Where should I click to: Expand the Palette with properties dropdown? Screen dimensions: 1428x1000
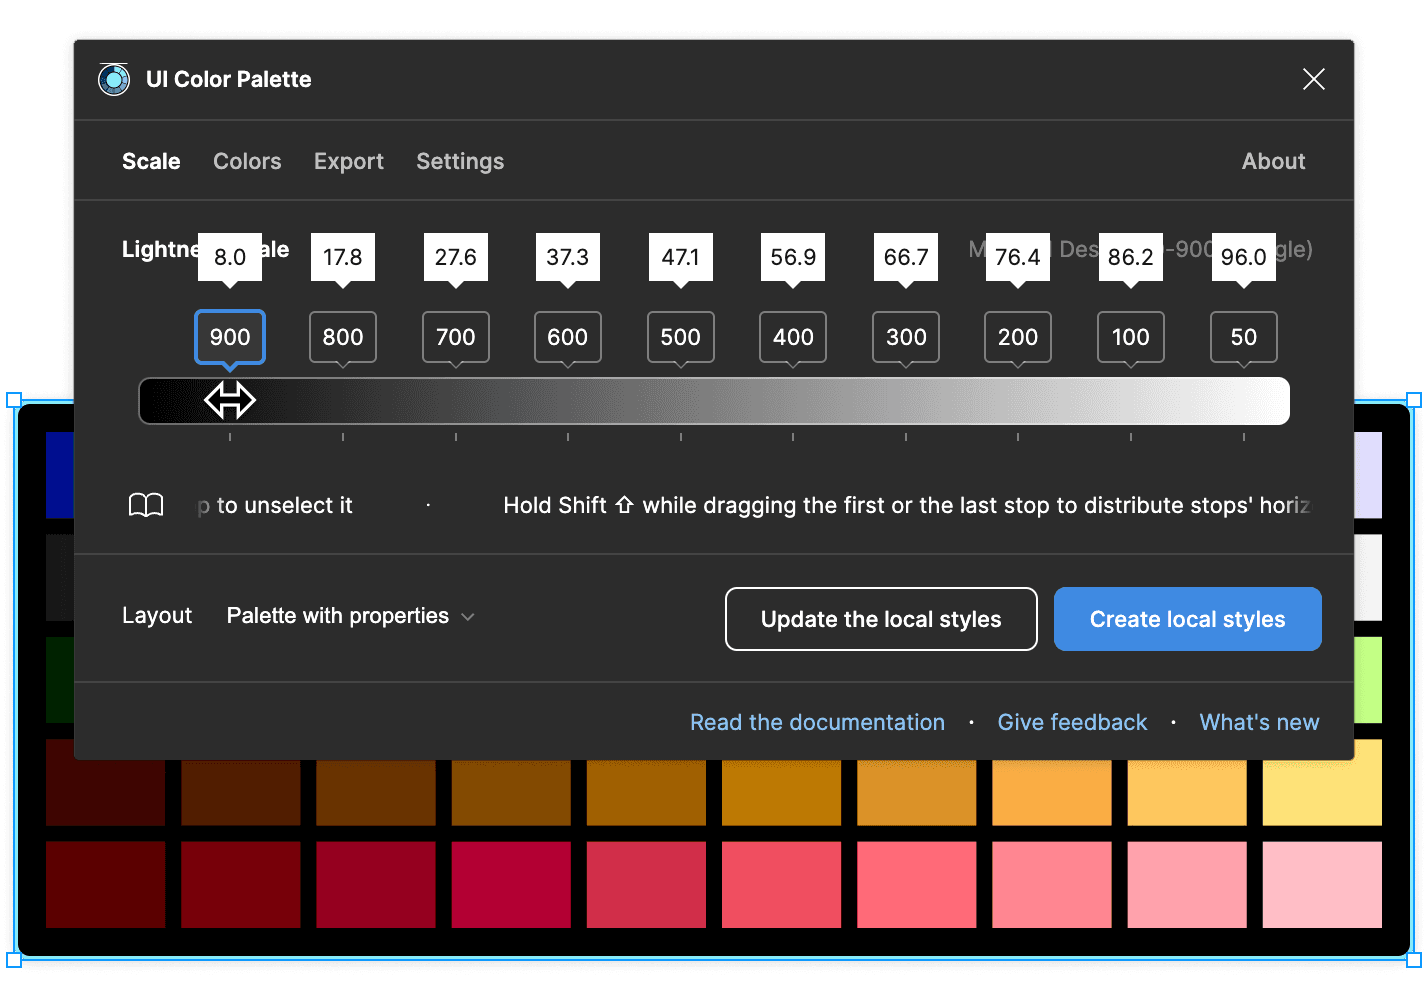(x=350, y=616)
